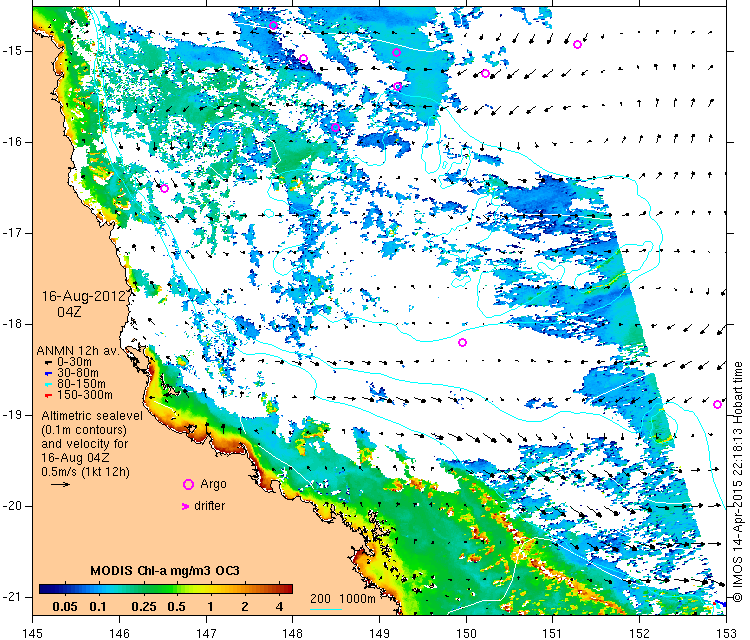The image size is (750, 640).
Task: Click the IMOS copyright timestamp text
Action: coord(738,482)
